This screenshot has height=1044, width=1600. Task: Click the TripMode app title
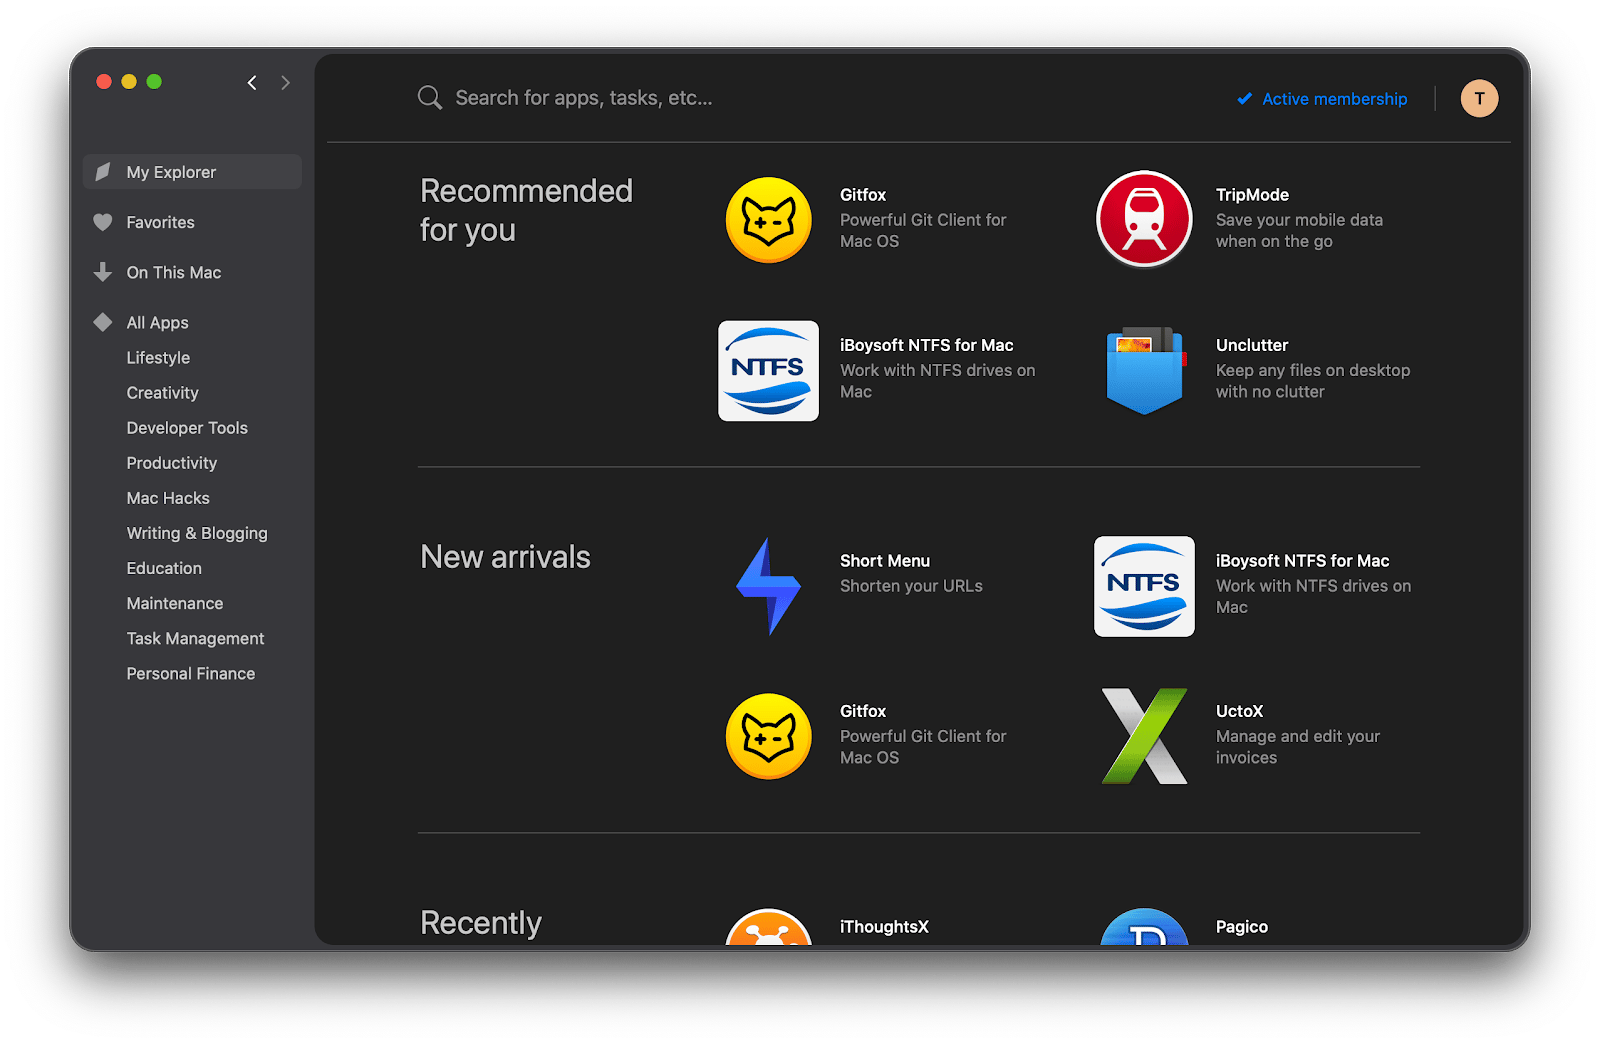(x=1252, y=195)
